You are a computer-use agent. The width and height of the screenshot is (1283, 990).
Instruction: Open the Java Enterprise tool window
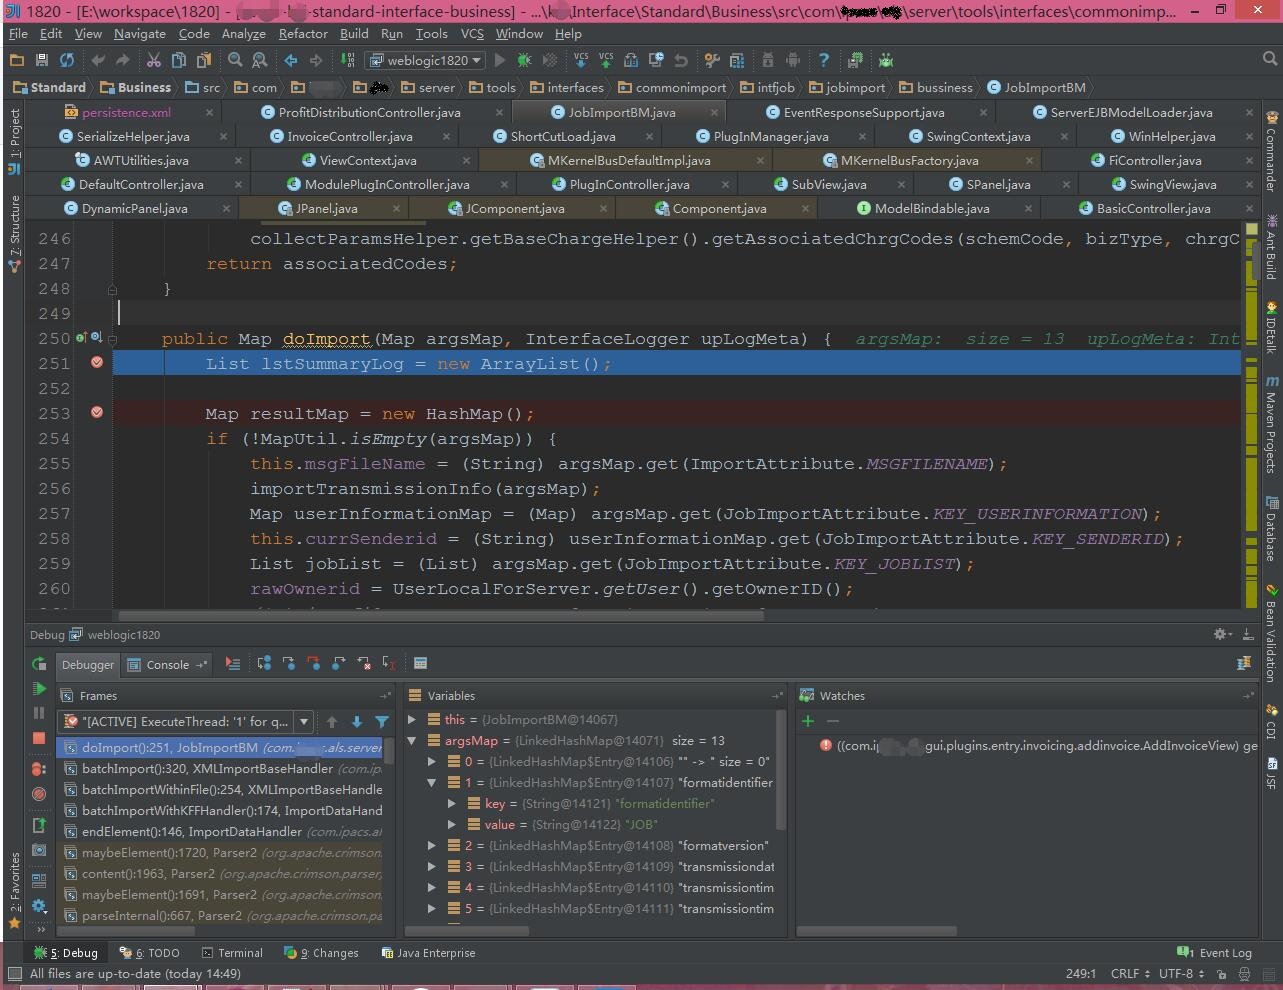tap(428, 953)
